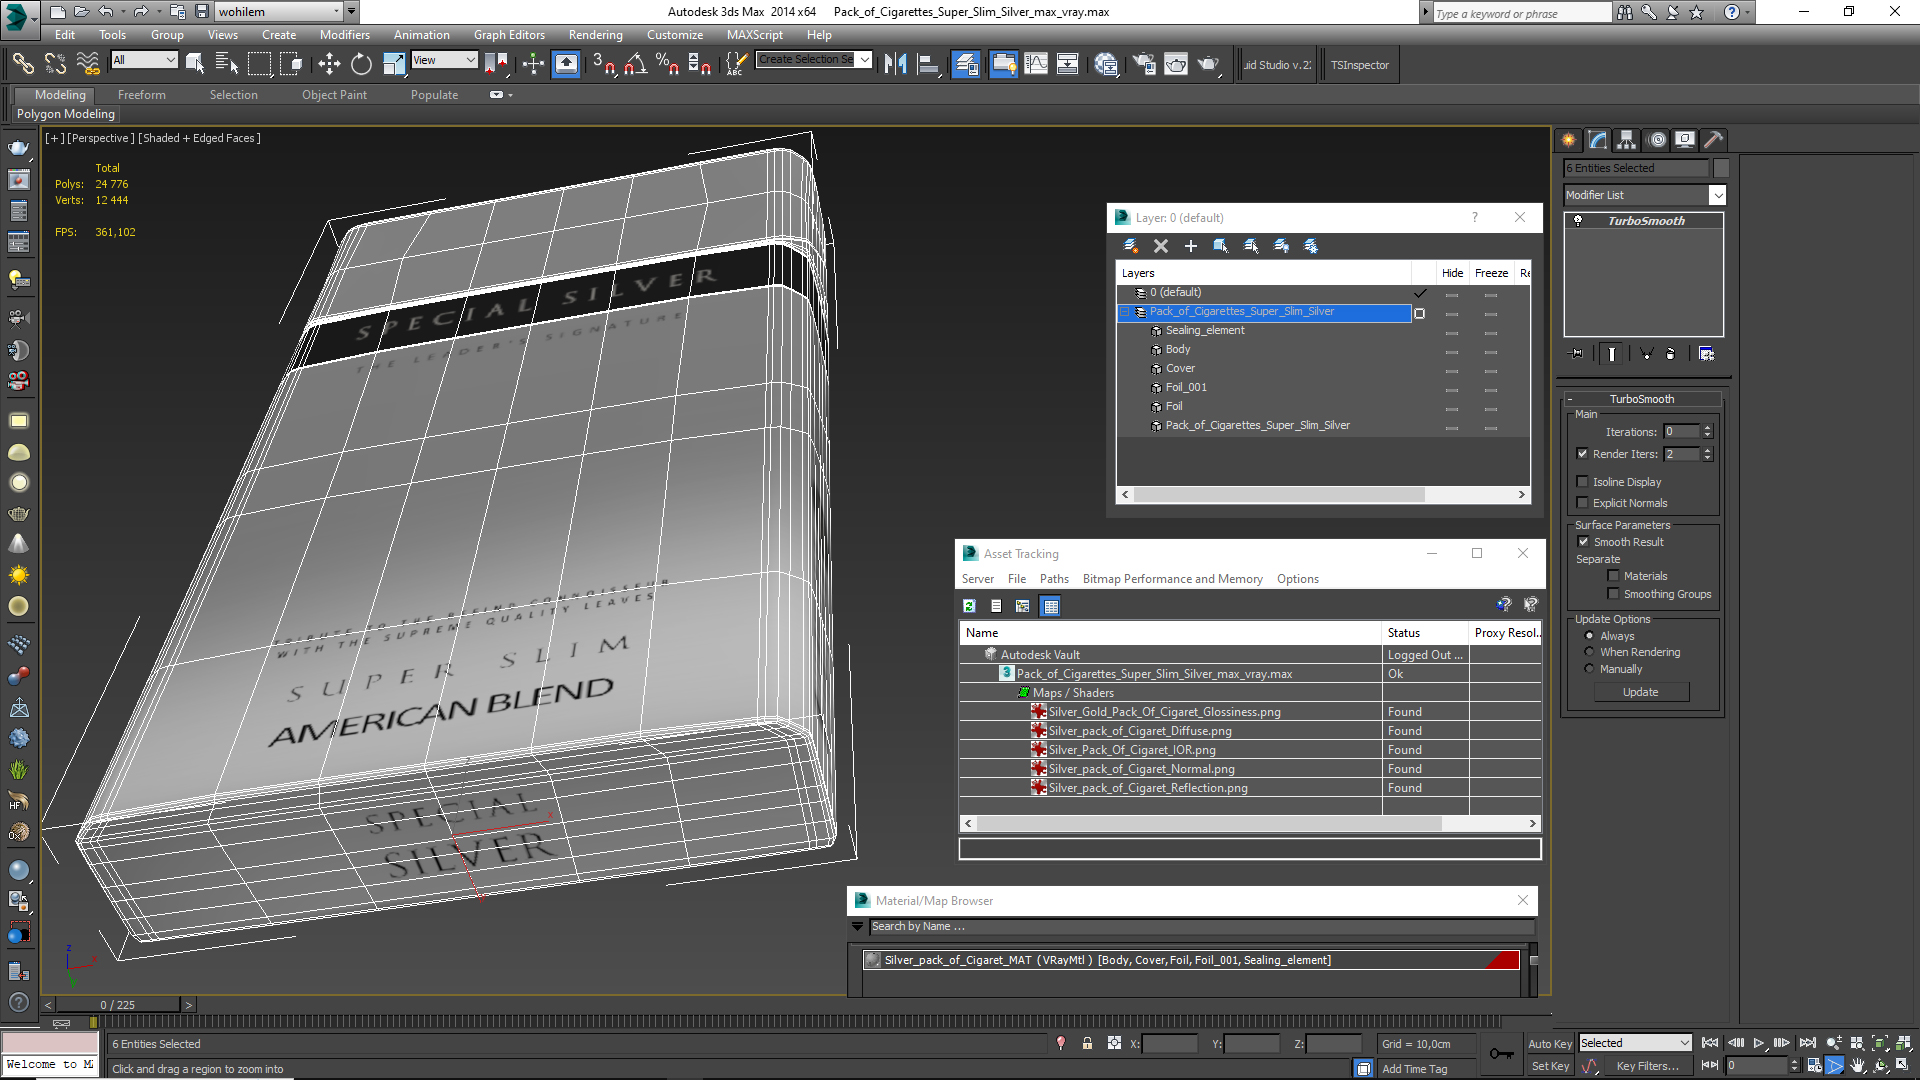
Task: Toggle Smooth Result checkbox
Action: coord(1583,542)
